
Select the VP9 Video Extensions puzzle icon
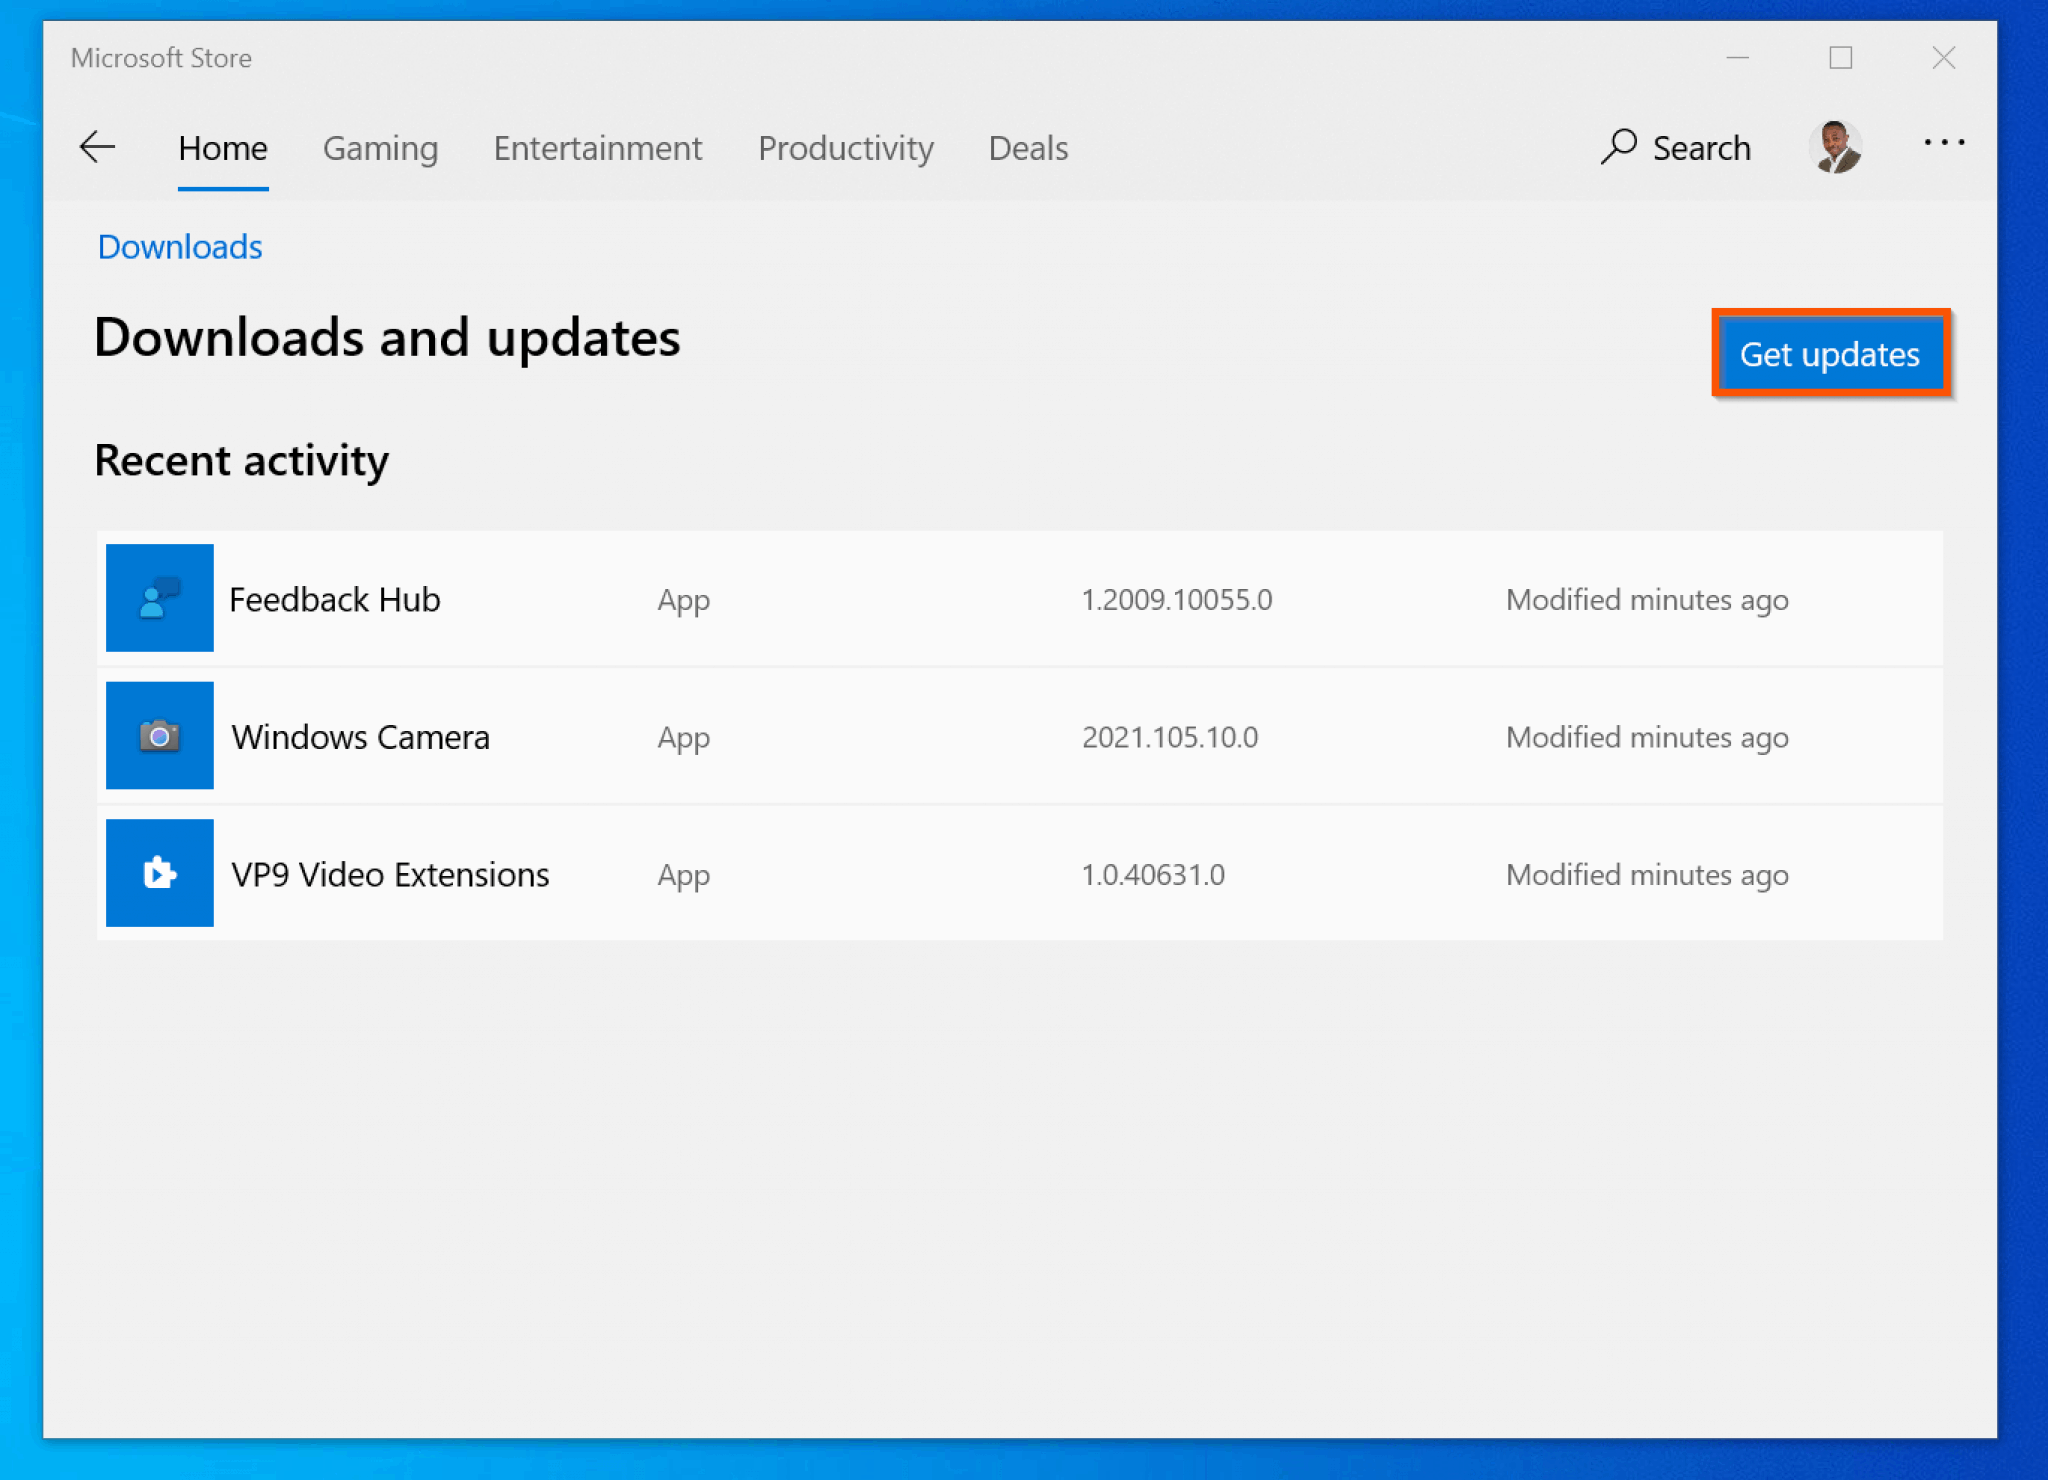159,873
